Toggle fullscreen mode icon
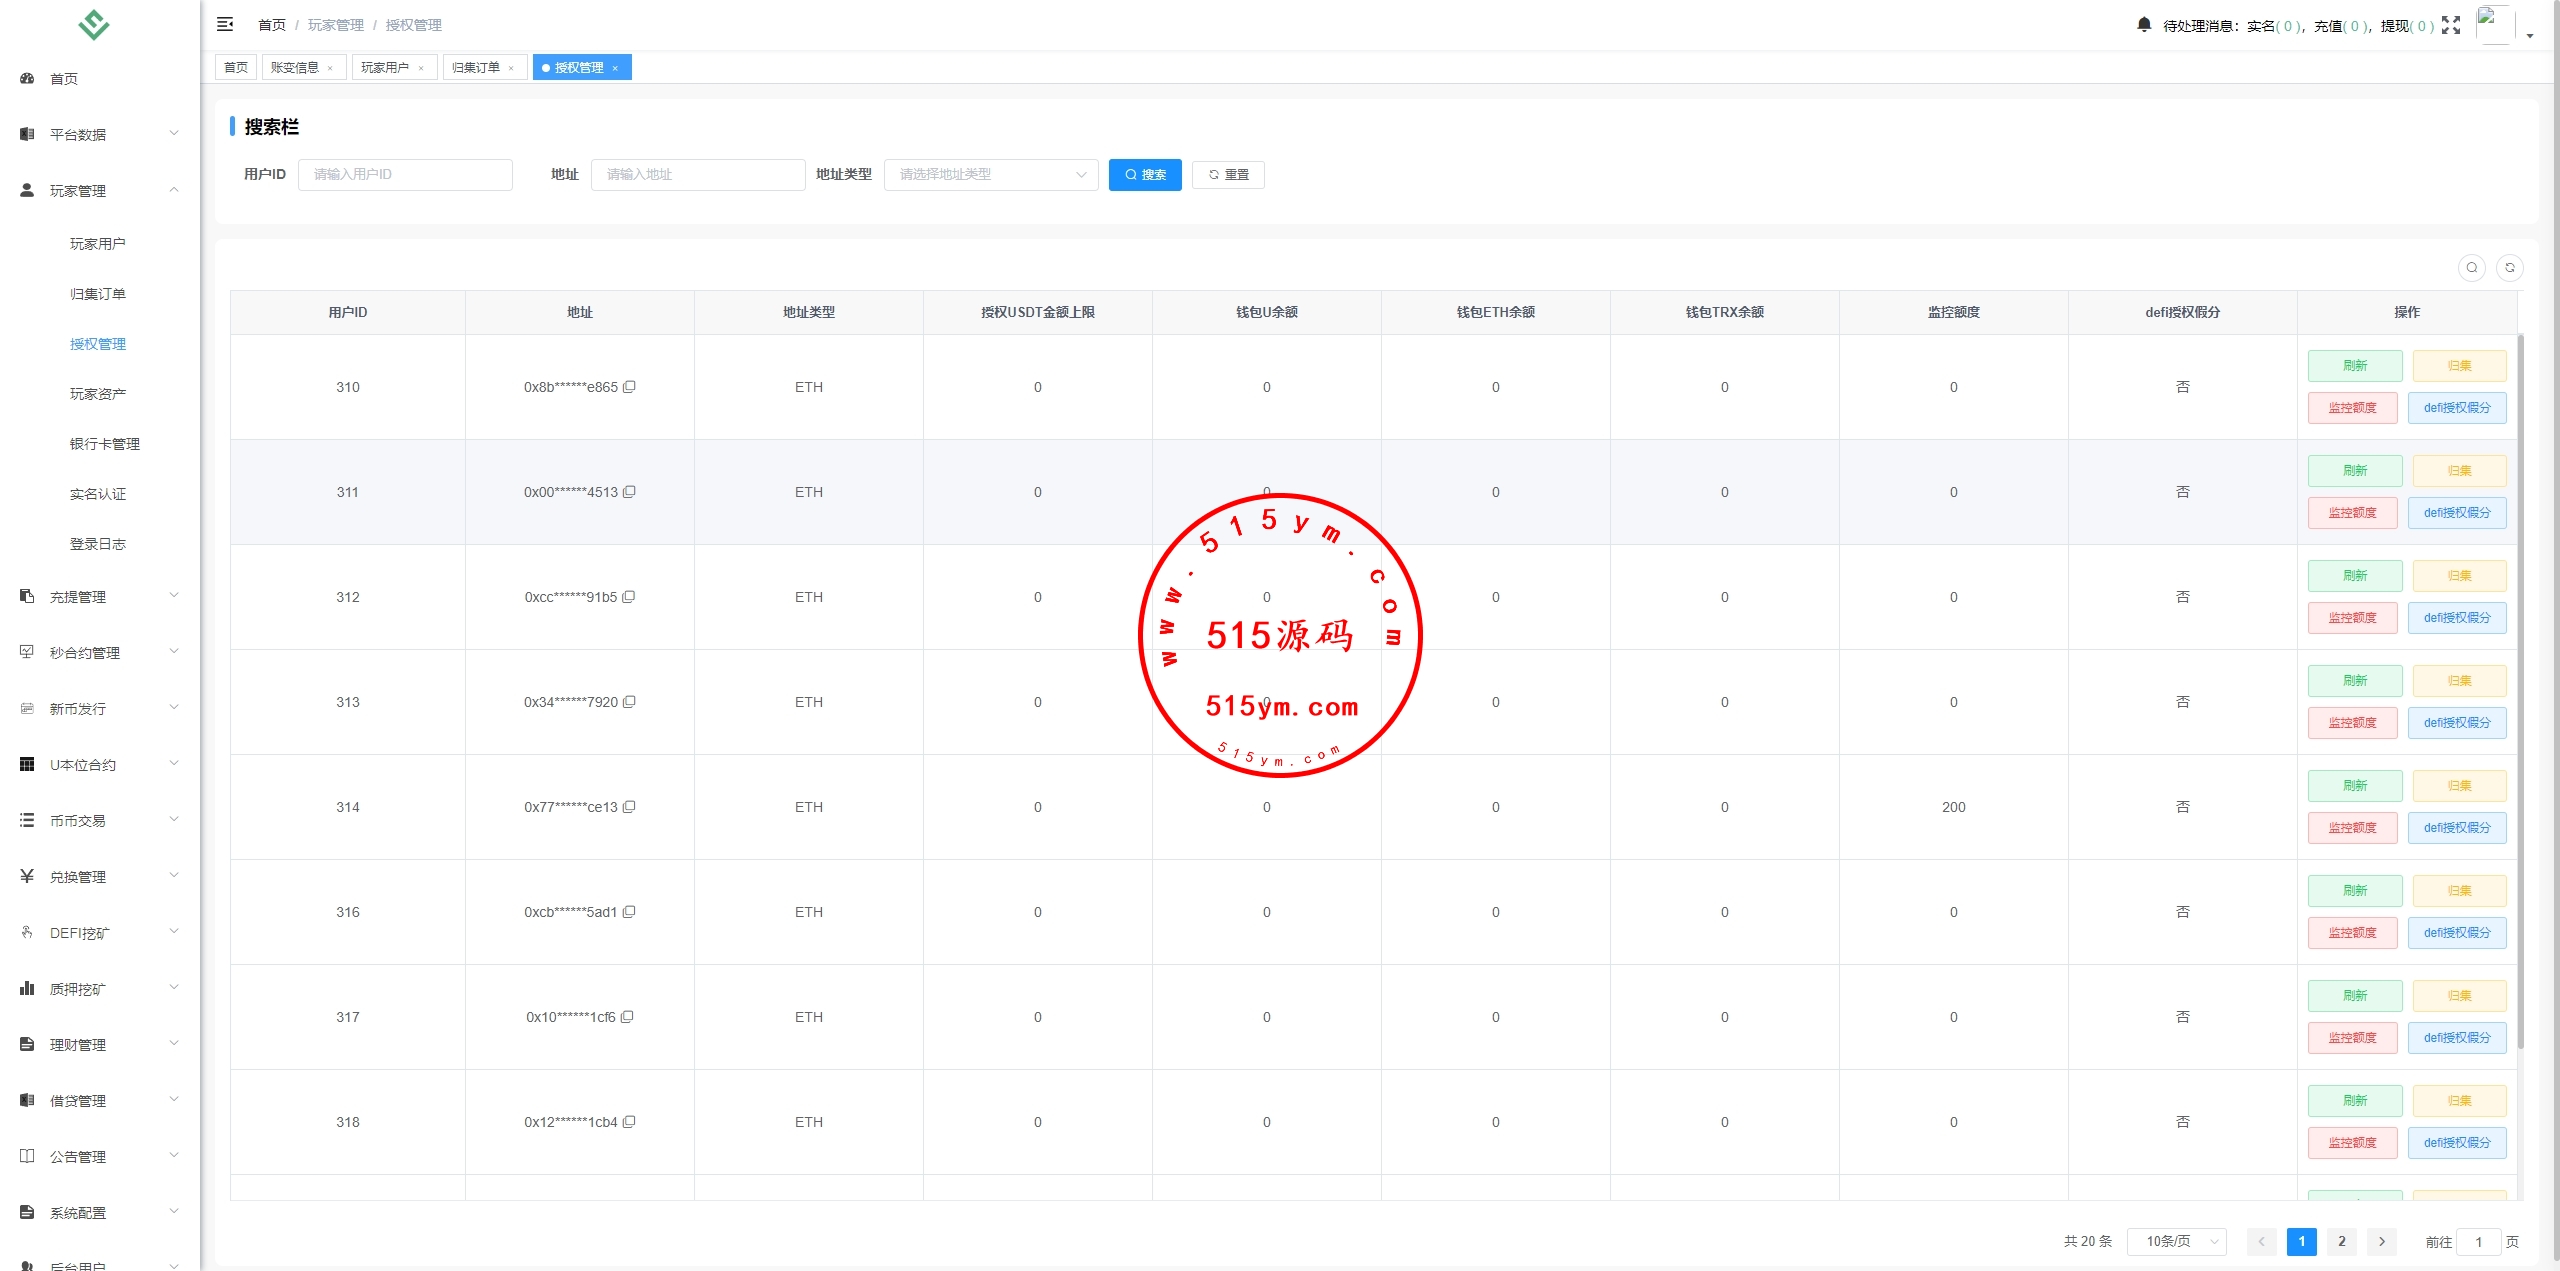Viewport: 2560px width, 1271px height. coord(2450,25)
